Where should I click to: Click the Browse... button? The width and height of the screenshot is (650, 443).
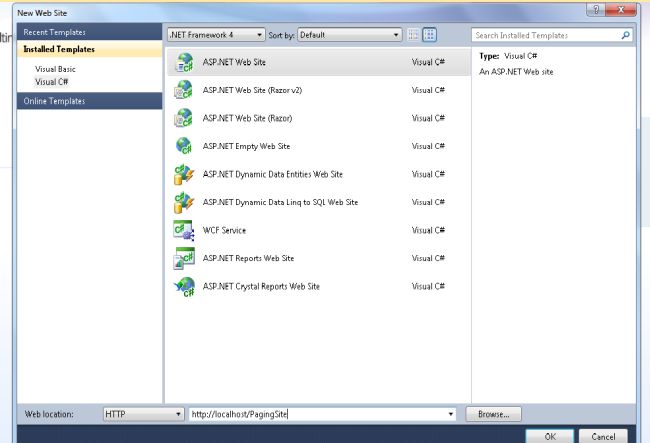click(493, 414)
